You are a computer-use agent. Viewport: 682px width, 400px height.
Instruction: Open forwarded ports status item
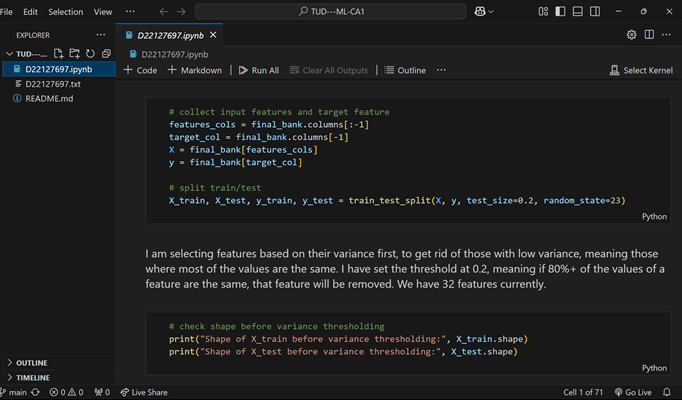click(x=102, y=392)
